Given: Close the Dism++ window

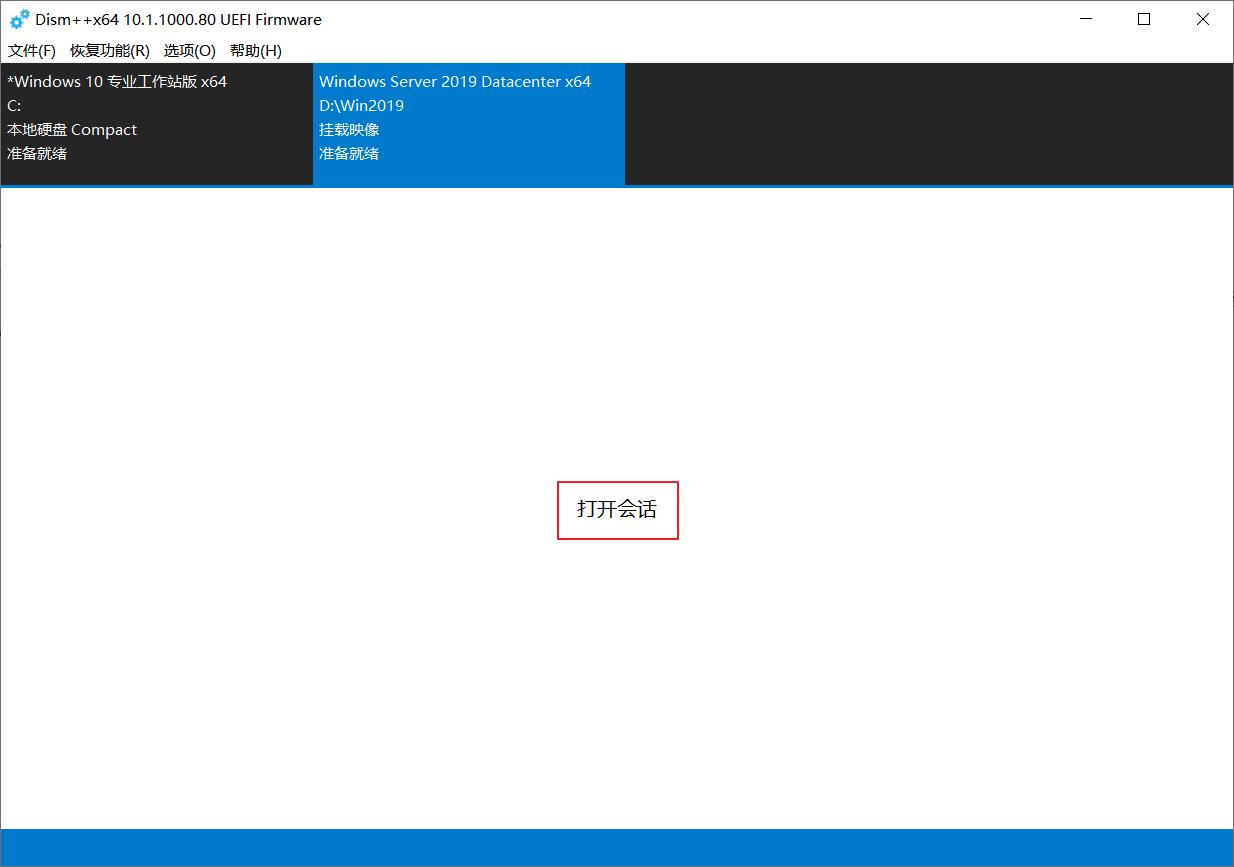Looking at the screenshot, I should 1202,18.
